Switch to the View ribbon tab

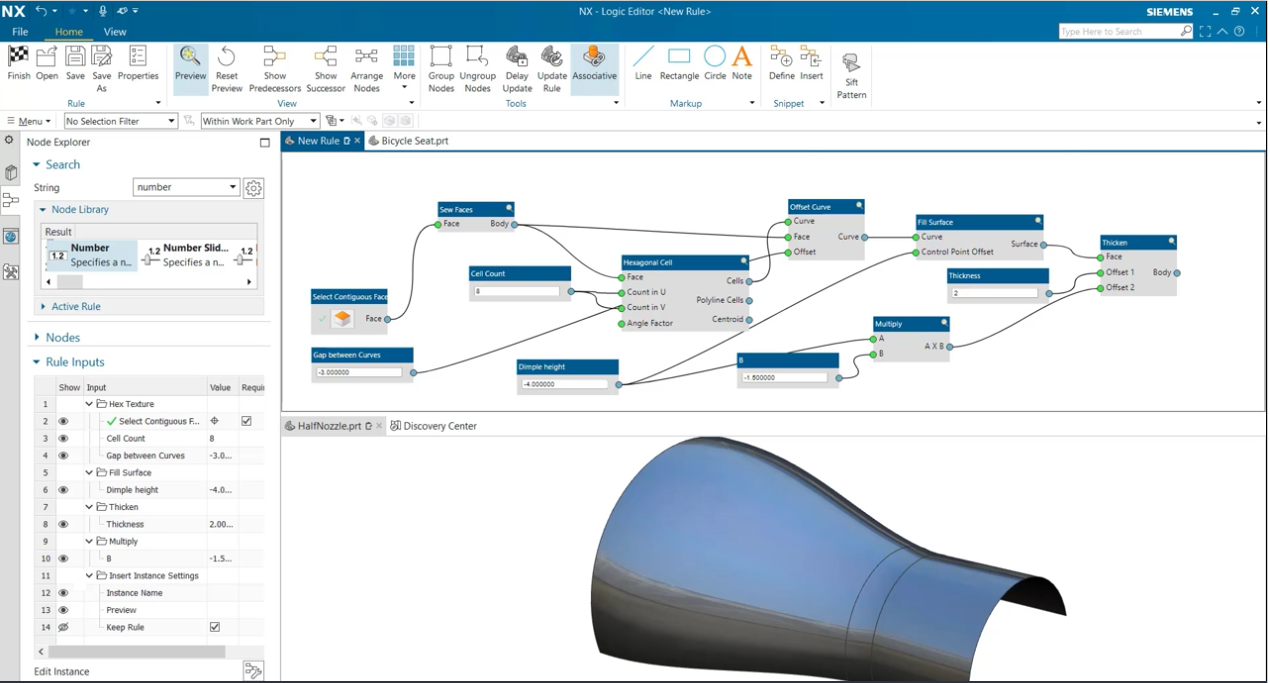[115, 32]
